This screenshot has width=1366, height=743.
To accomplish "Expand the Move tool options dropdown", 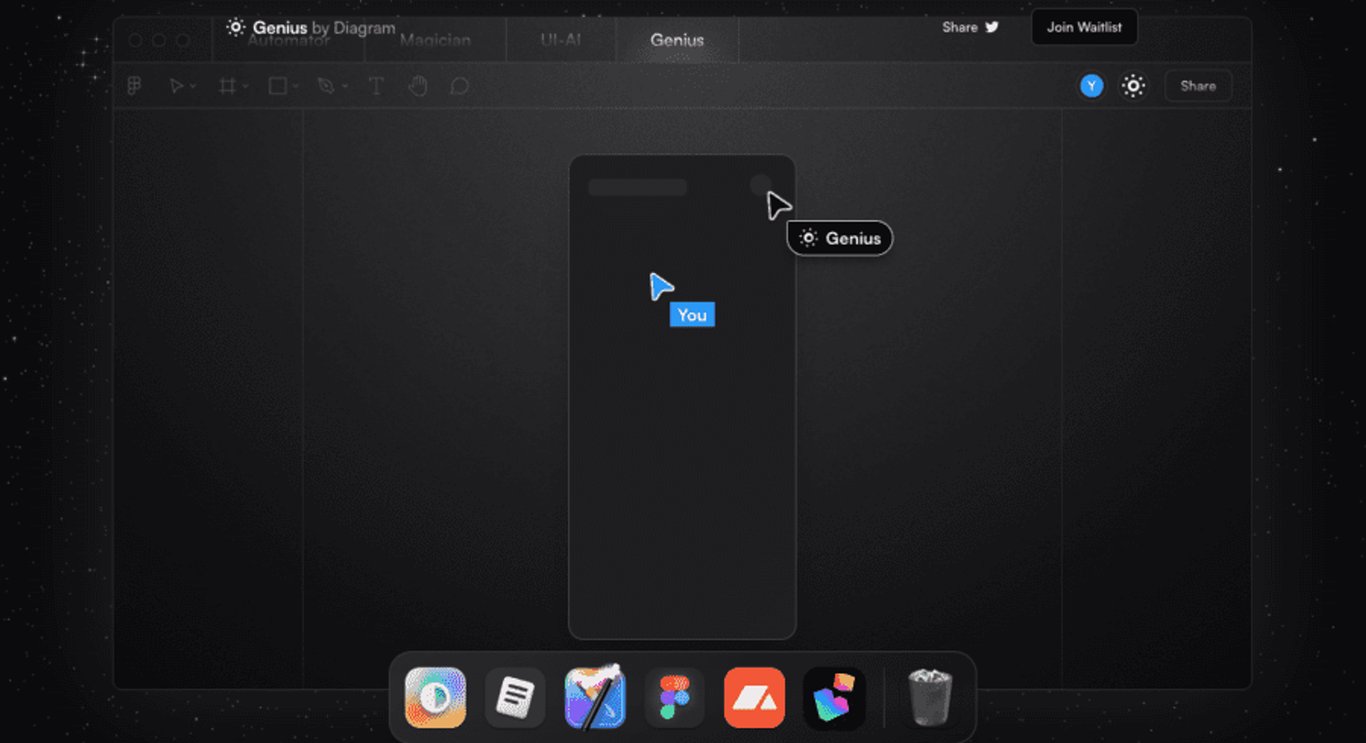I will [192, 86].
